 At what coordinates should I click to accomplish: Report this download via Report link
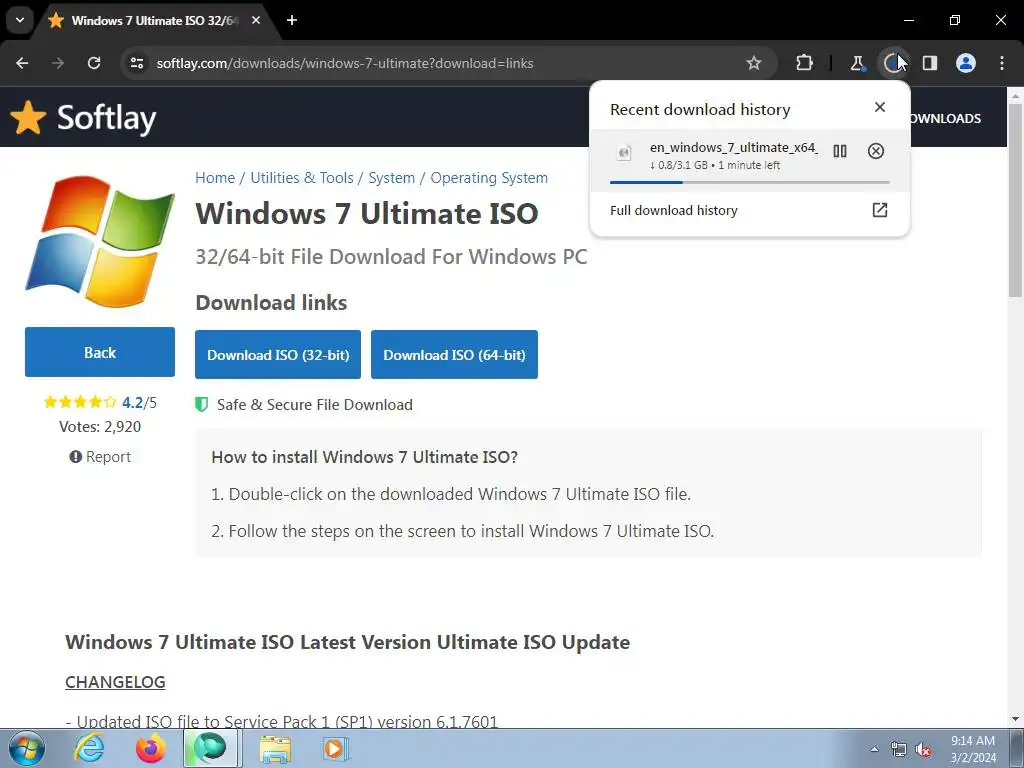[x=100, y=457]
